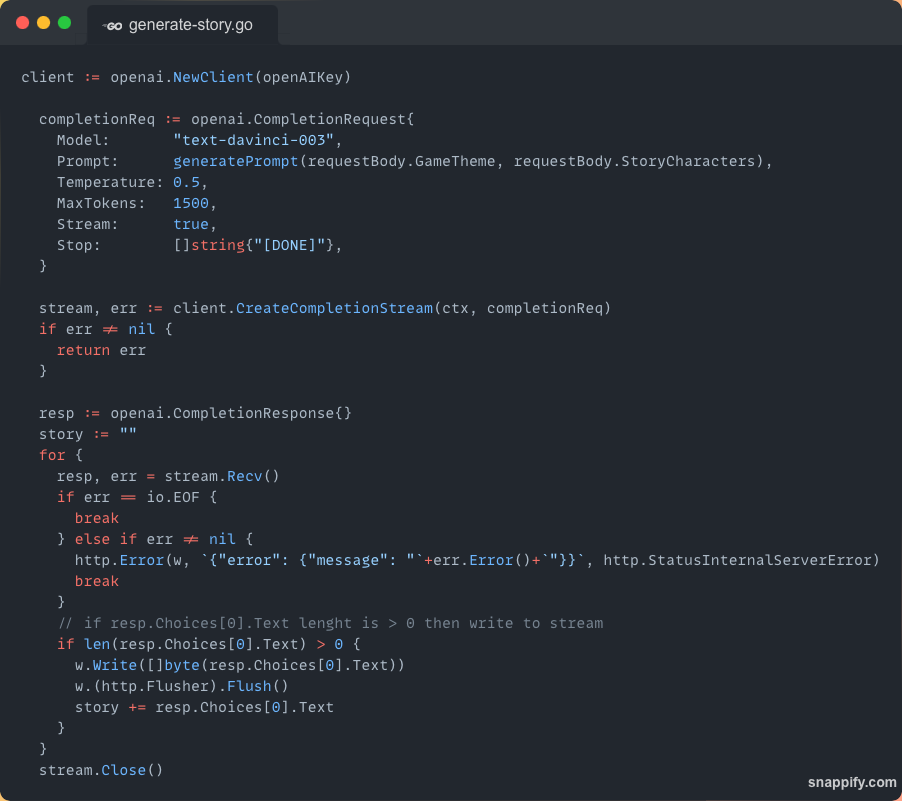Viewport: 902px width, 801px height.
Task: Select the generate-story.go tab
Action: coord(182,27)
